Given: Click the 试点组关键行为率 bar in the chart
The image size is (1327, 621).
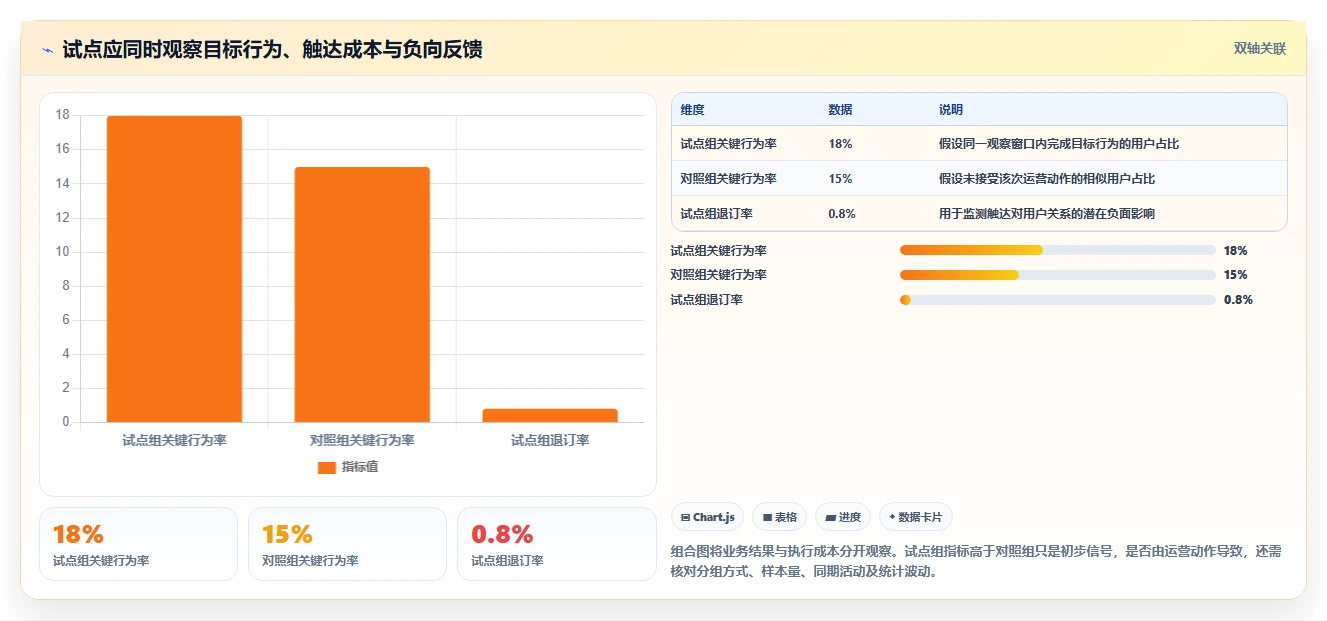Looking at the screenshot, I should pyautogui.click(x=174, y=269).
